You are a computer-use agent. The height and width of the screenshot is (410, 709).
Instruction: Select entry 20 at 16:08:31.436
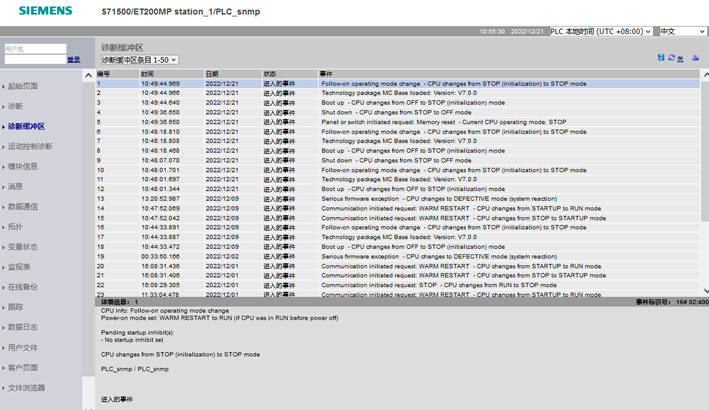coord(397,266)
